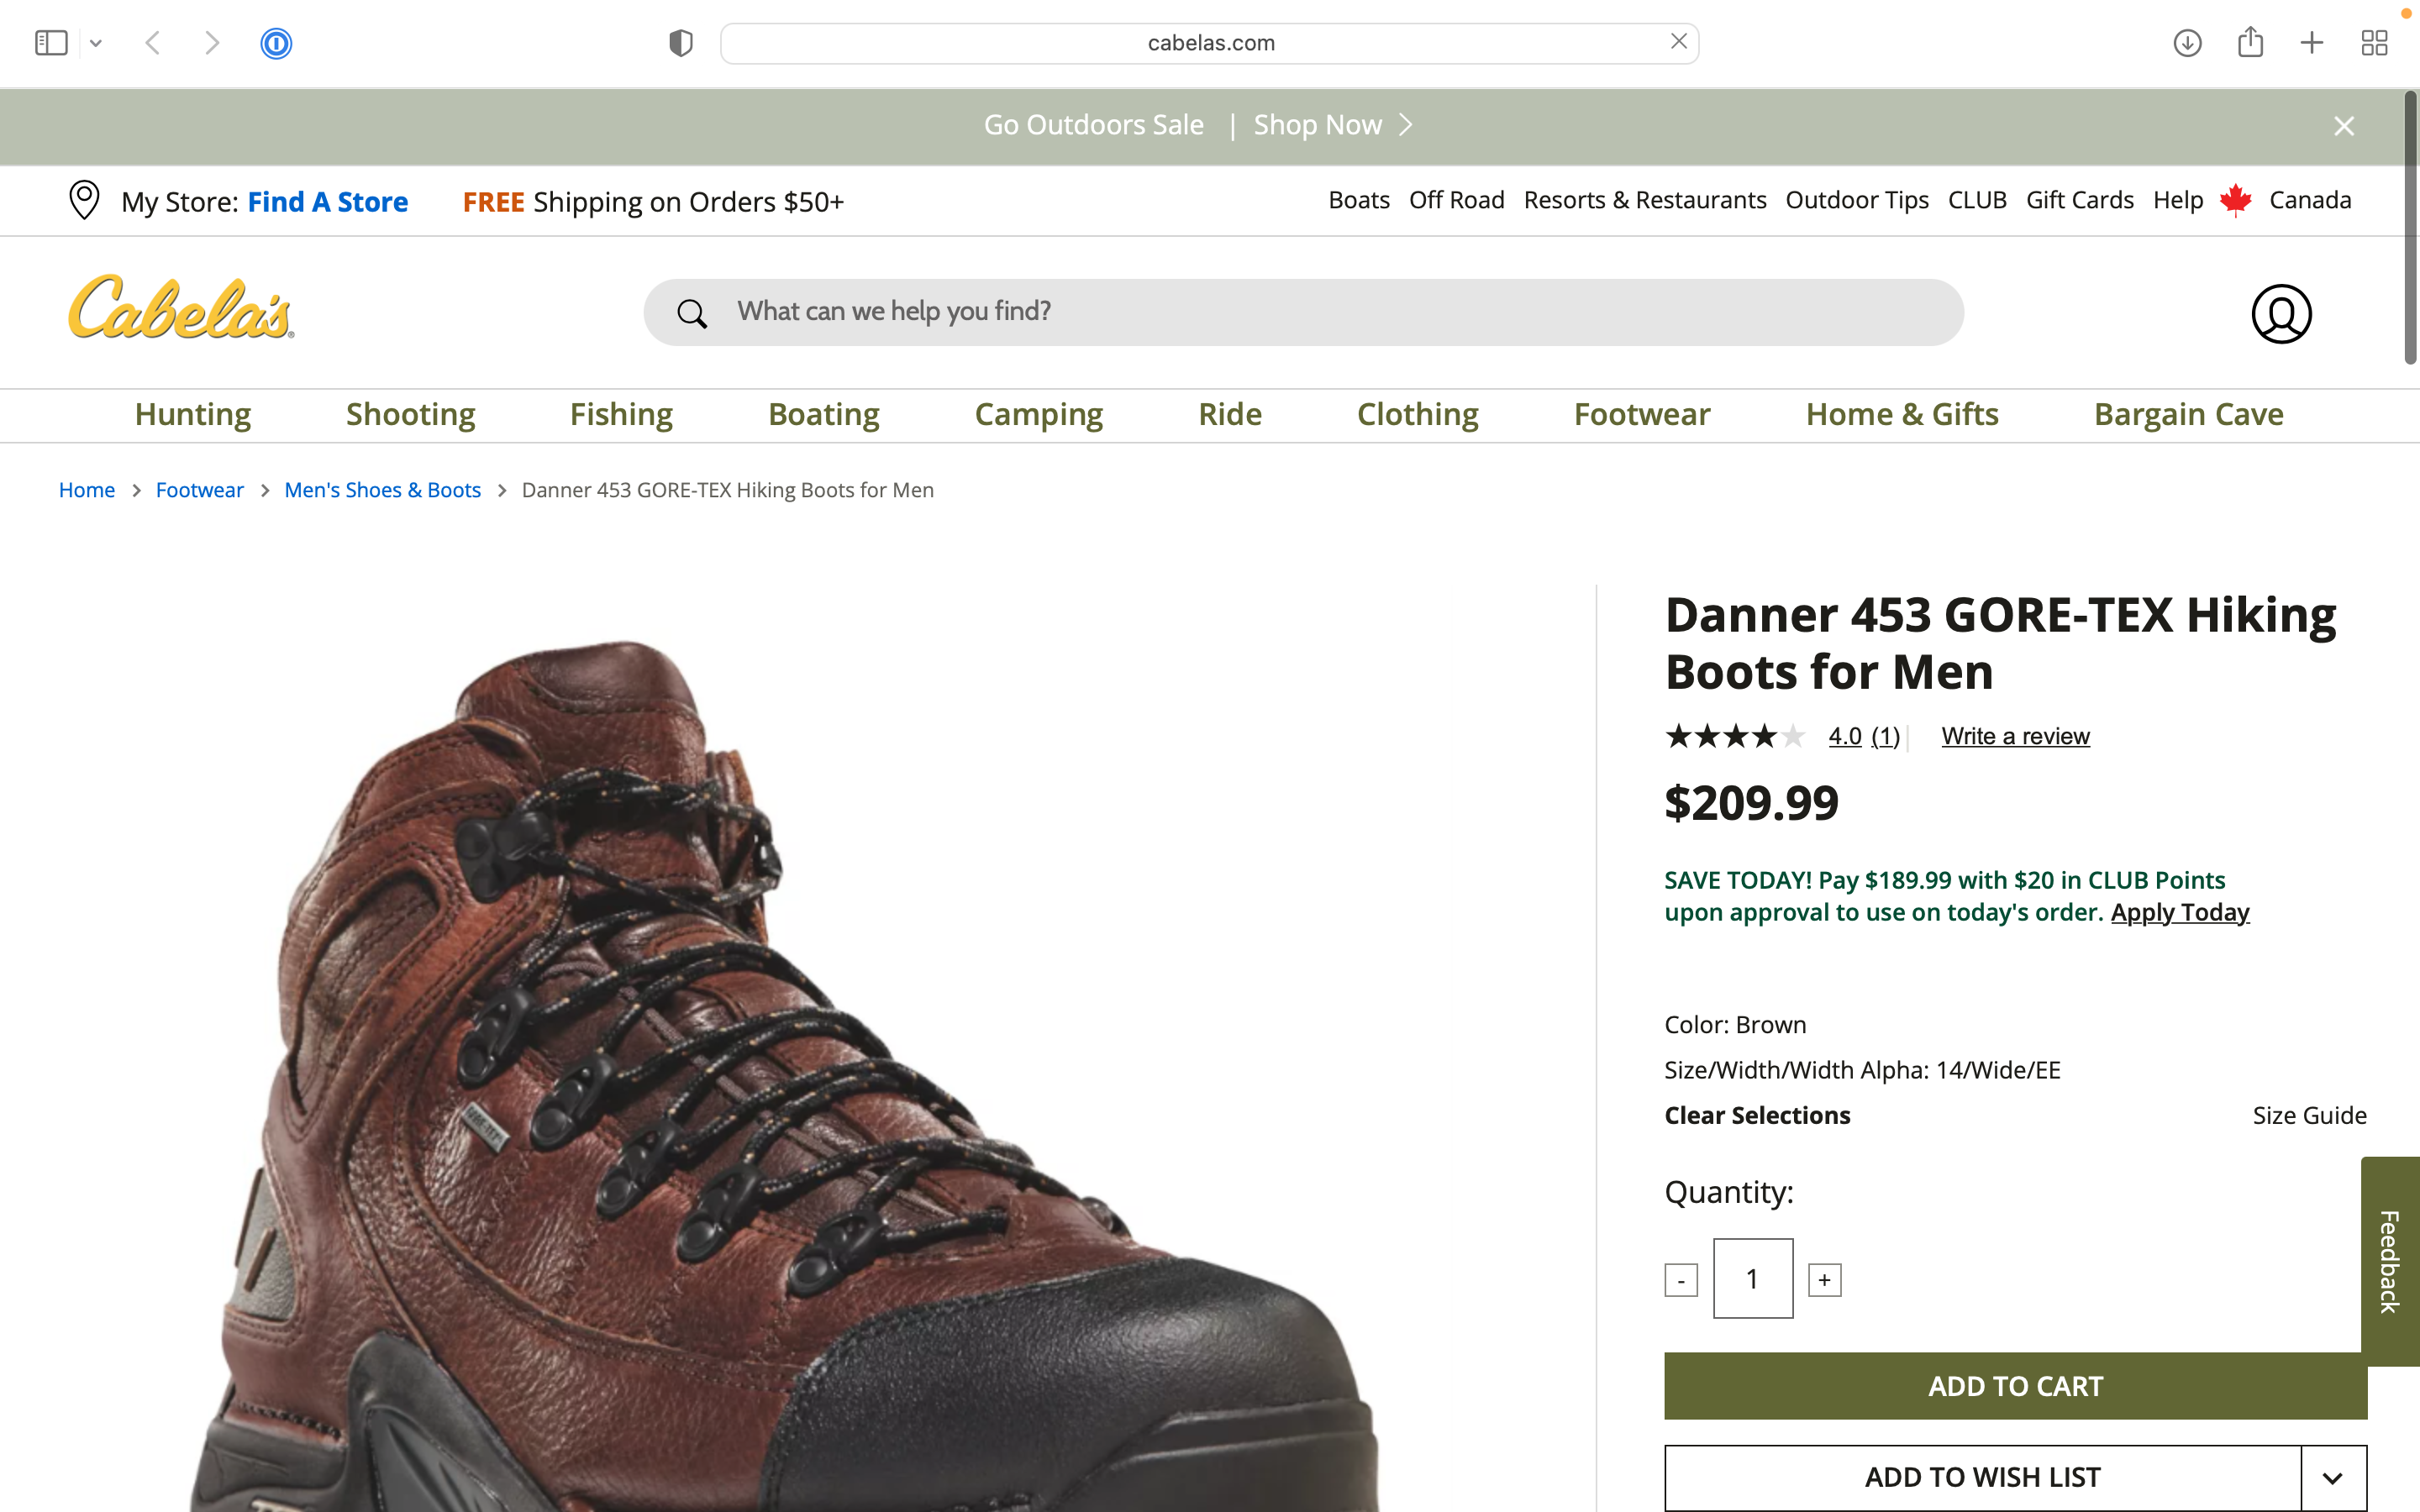
Task: Select Clear Selections
Action: [1757, 1115]
